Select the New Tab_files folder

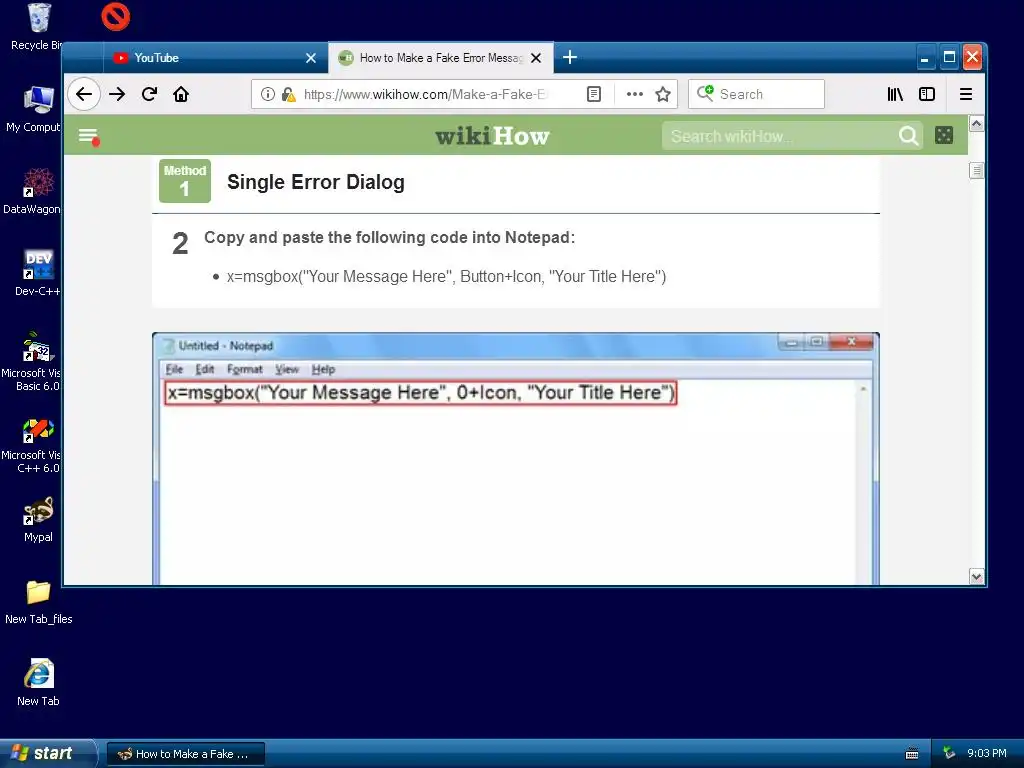(x=39, y=602)
